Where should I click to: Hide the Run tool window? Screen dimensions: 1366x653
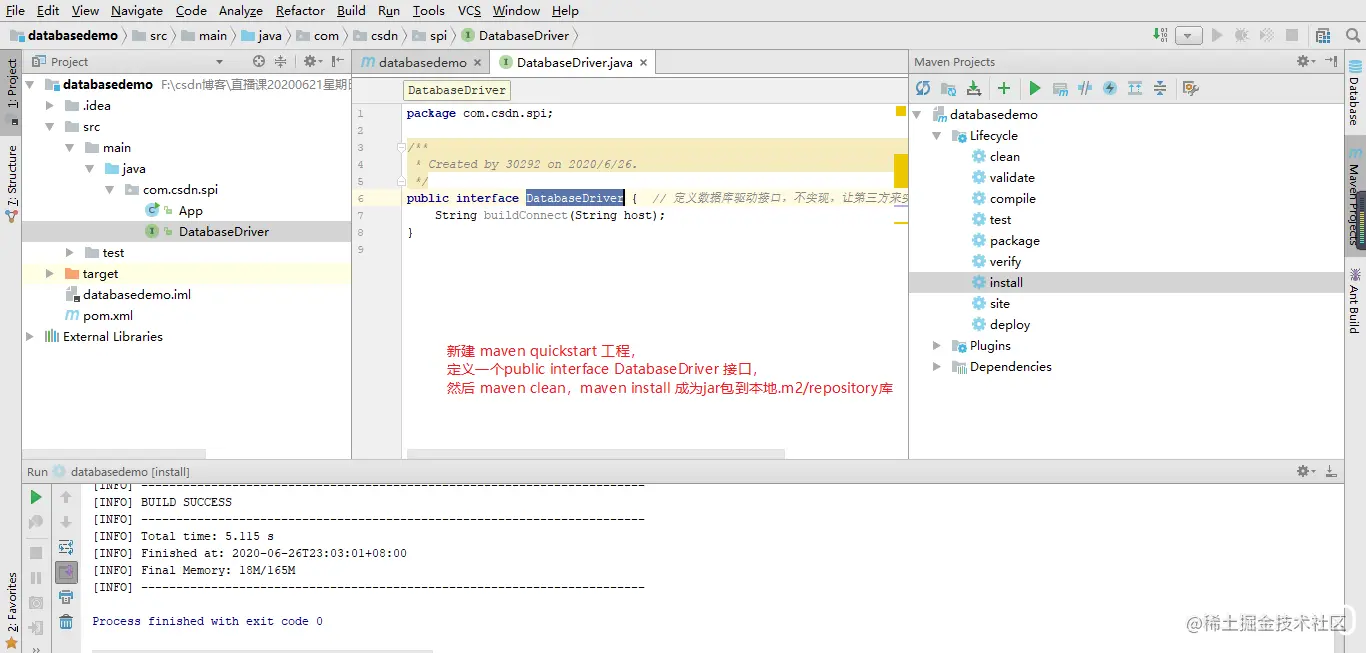click(x=1331, y=471)
